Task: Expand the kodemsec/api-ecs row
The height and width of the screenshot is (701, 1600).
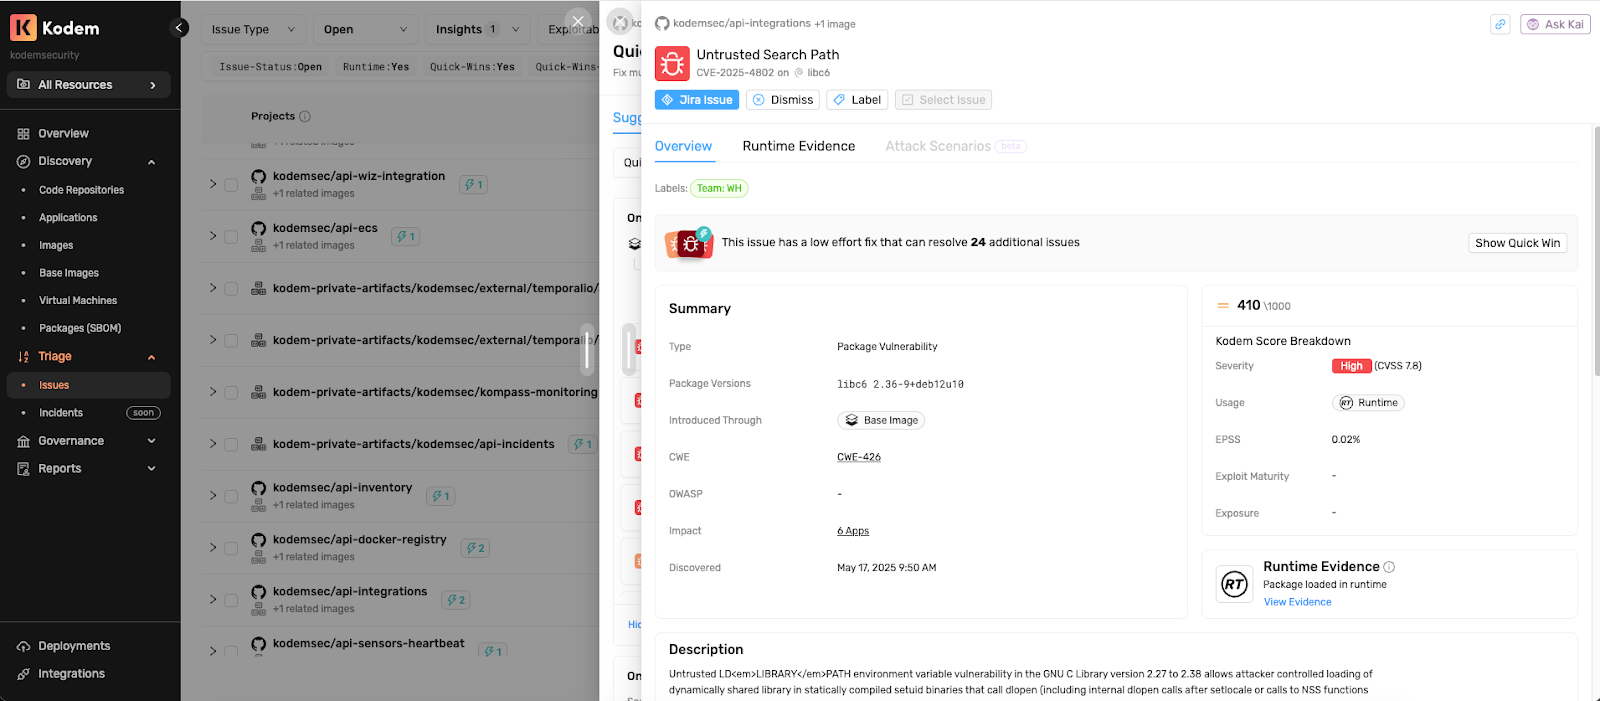Action: click(x=213, y=236)
